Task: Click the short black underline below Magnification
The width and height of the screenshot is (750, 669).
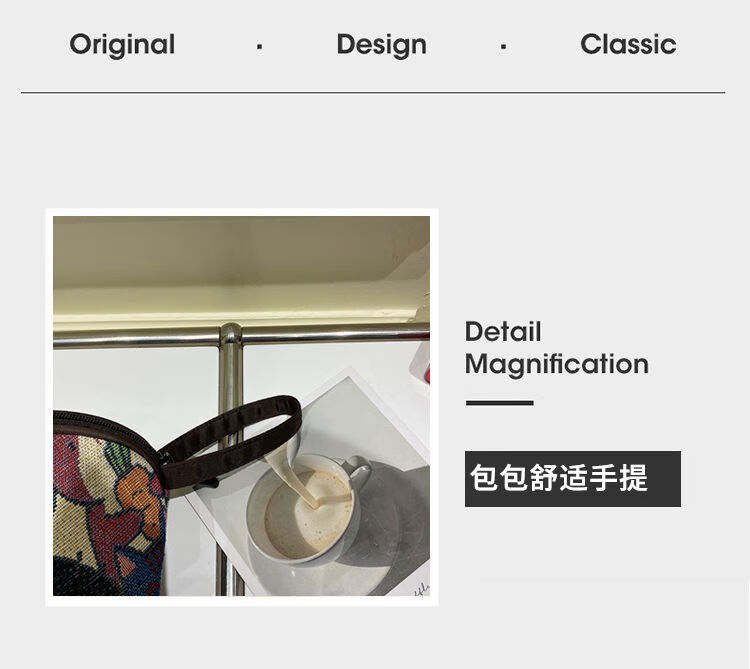Action: click(x=499, y=403)
